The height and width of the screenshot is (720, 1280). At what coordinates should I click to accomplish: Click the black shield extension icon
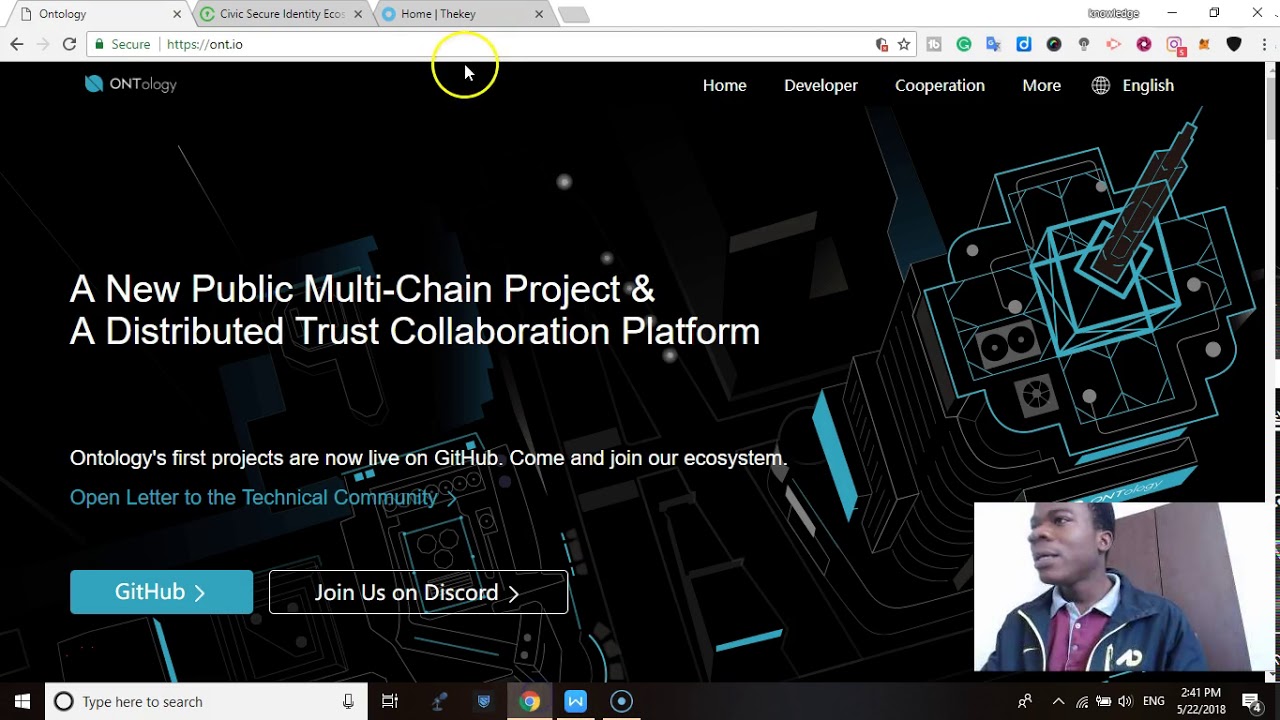1234,44
